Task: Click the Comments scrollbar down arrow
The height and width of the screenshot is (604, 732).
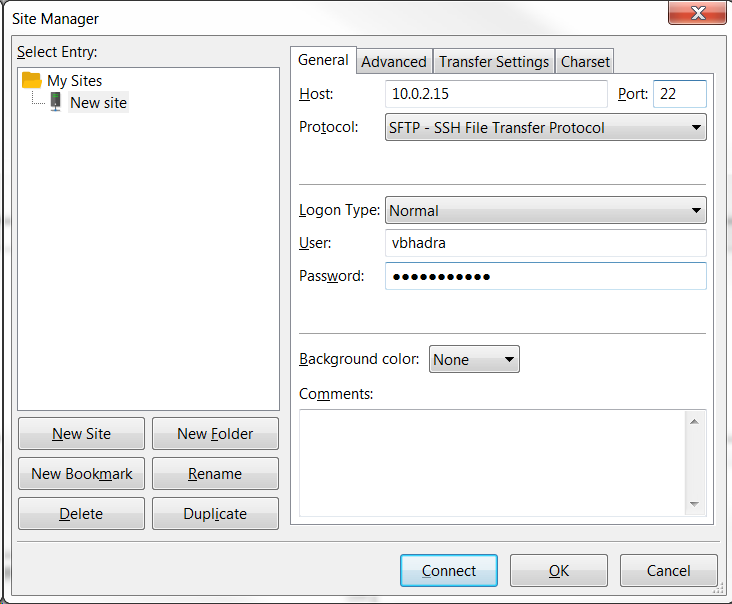Action: coord(694,505)
